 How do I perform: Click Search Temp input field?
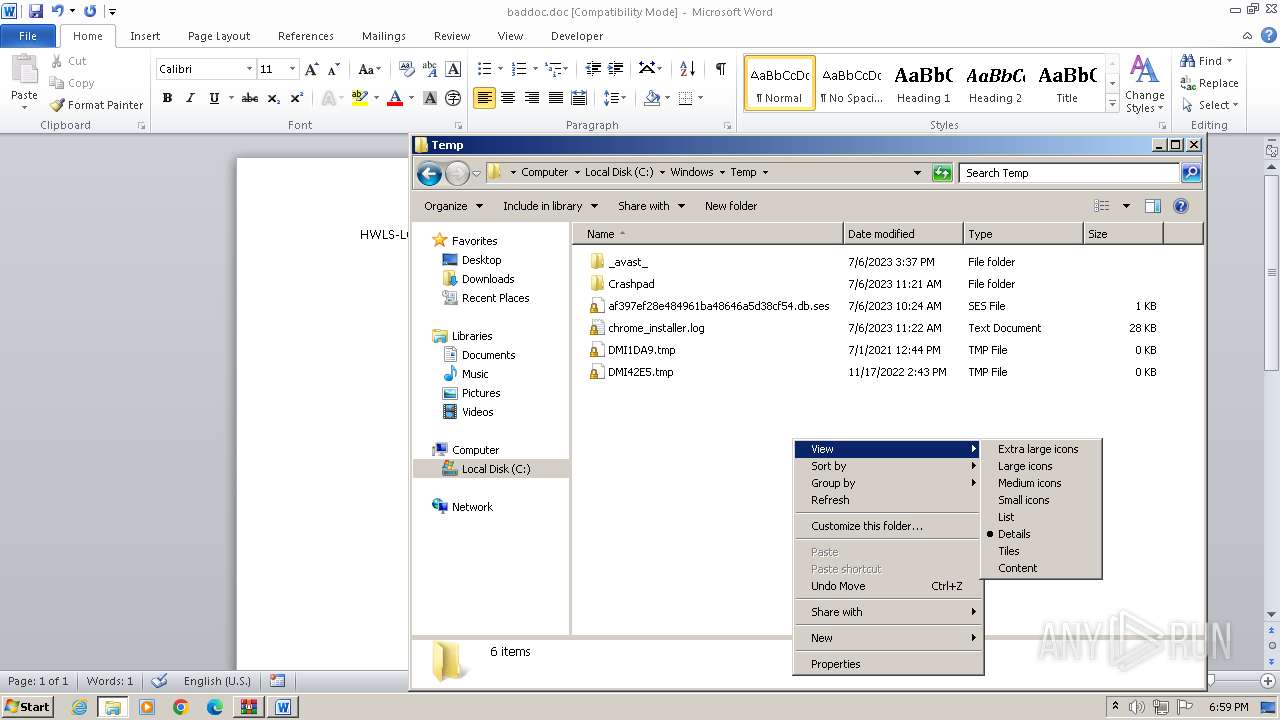pos(1068,173)
